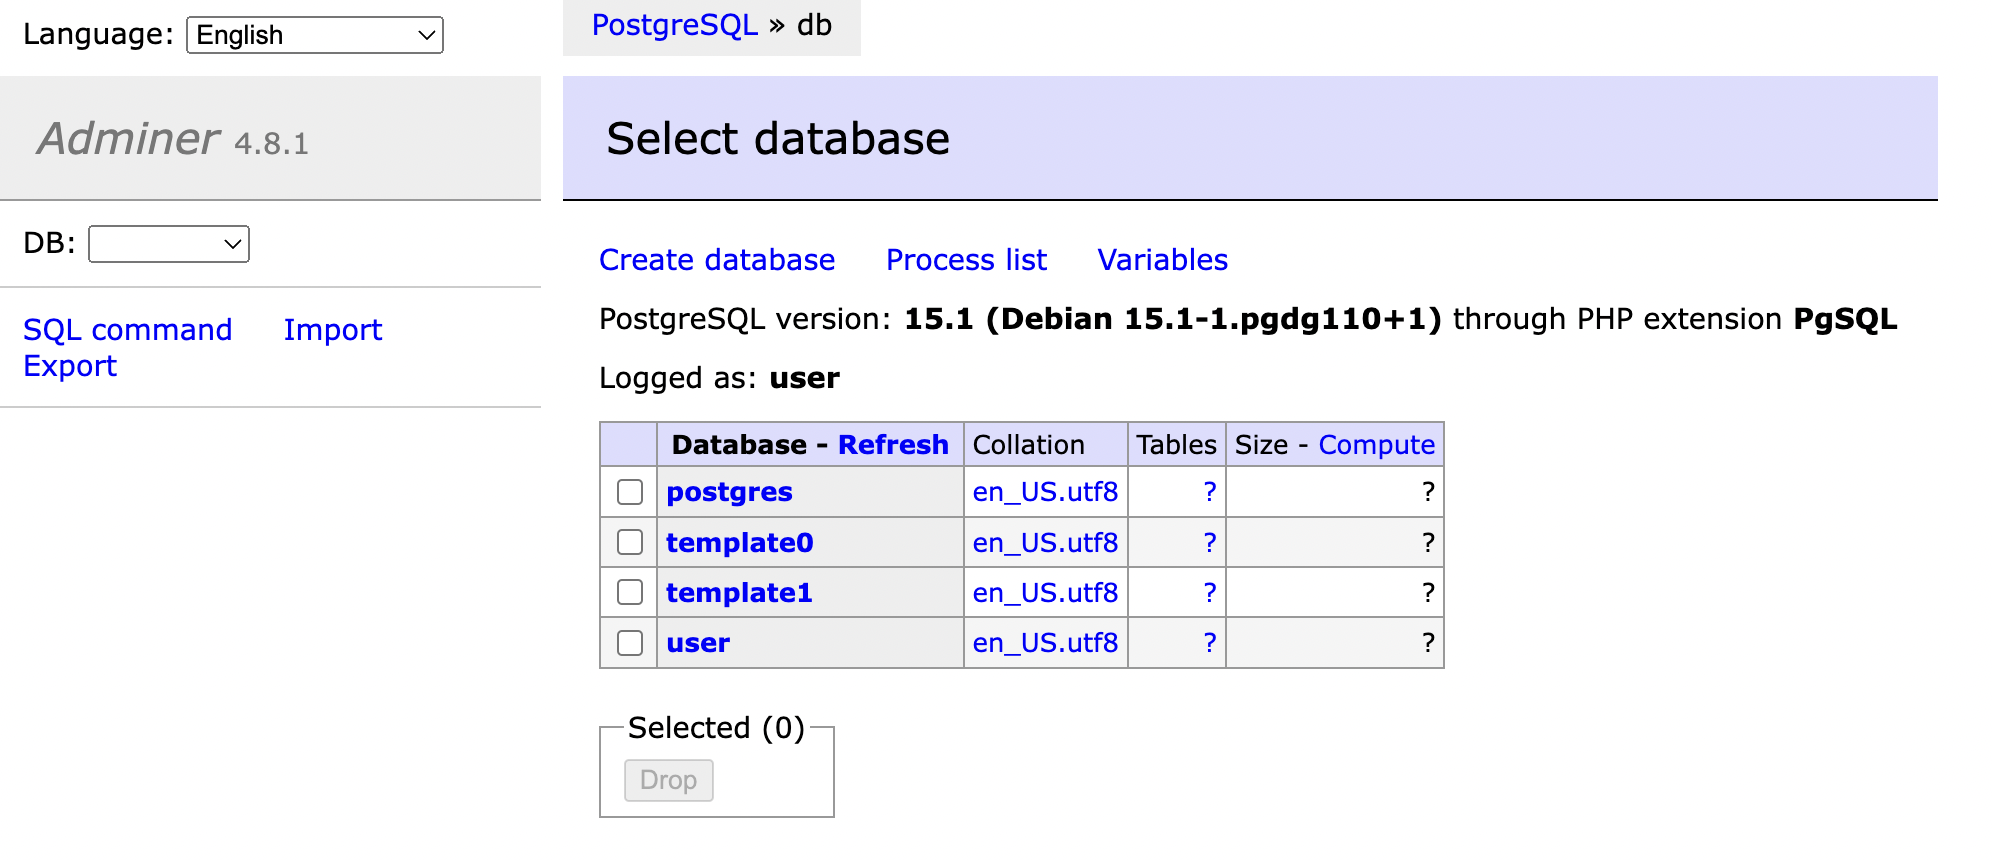Refresh the database list

click(893, 445)
